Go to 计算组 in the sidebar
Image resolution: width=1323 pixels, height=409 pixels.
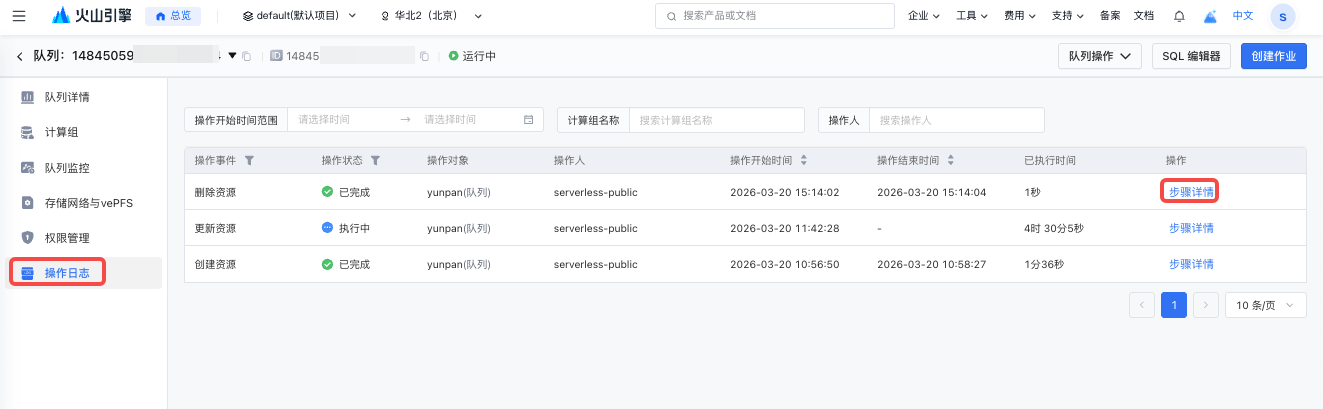61,132
